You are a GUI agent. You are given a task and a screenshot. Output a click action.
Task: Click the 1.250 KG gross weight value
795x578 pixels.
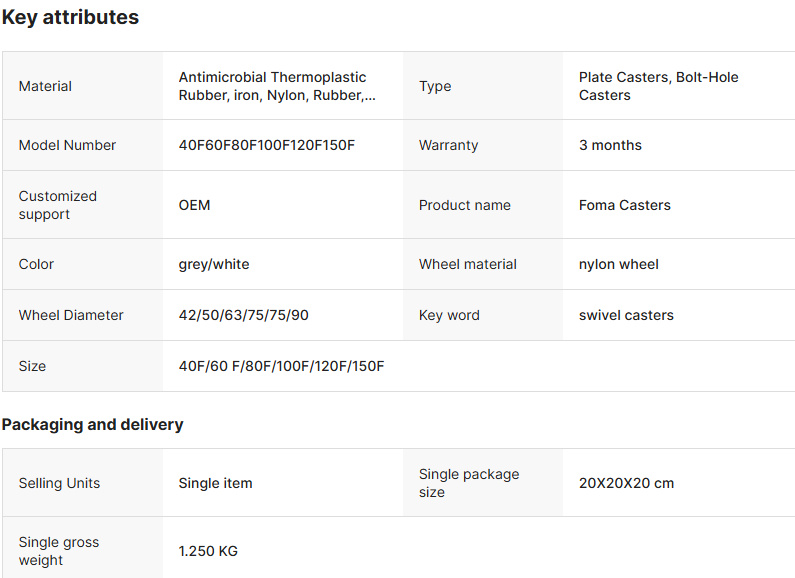click(208, 551)
